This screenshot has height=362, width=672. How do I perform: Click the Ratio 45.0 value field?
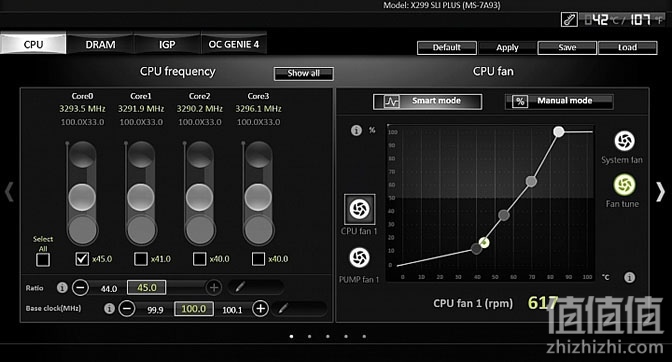[147, 287]
